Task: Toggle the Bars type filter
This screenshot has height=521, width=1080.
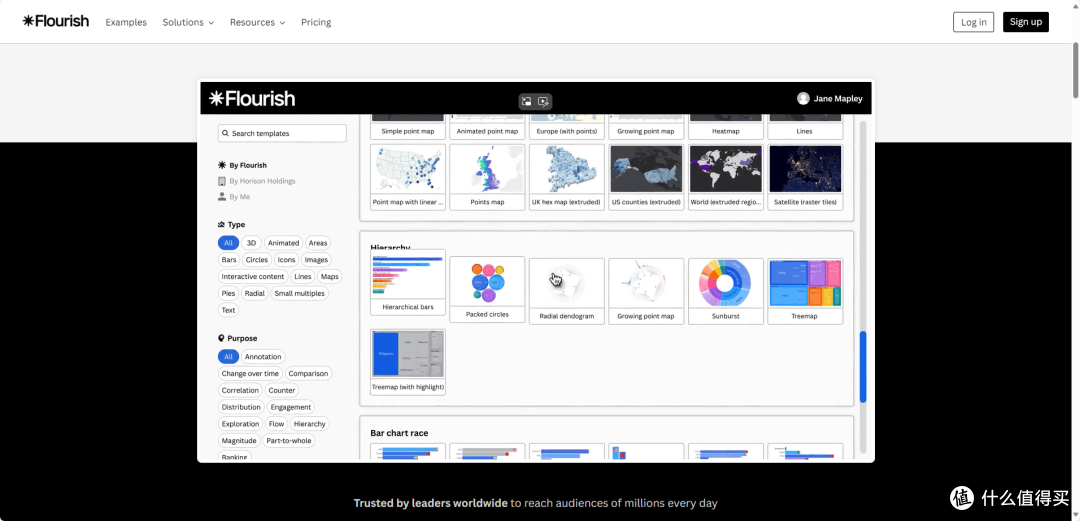Action: click(x=229, y=260)
